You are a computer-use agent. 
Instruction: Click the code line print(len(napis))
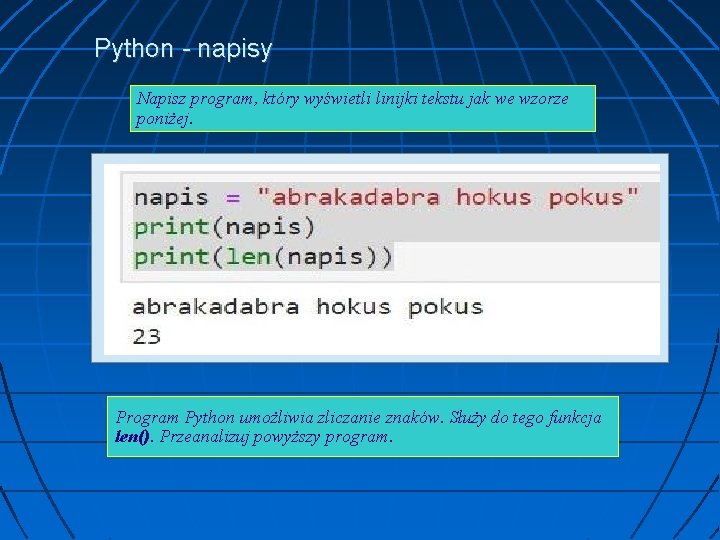(x=264, y=257)
